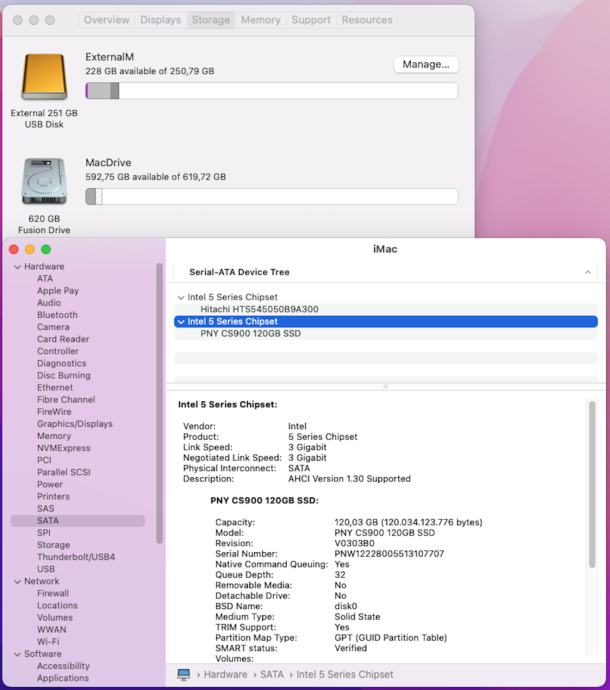610x690 pixels.
Task: Click Intel 5 Series Chipset in path bar
Action: [345, 675]
